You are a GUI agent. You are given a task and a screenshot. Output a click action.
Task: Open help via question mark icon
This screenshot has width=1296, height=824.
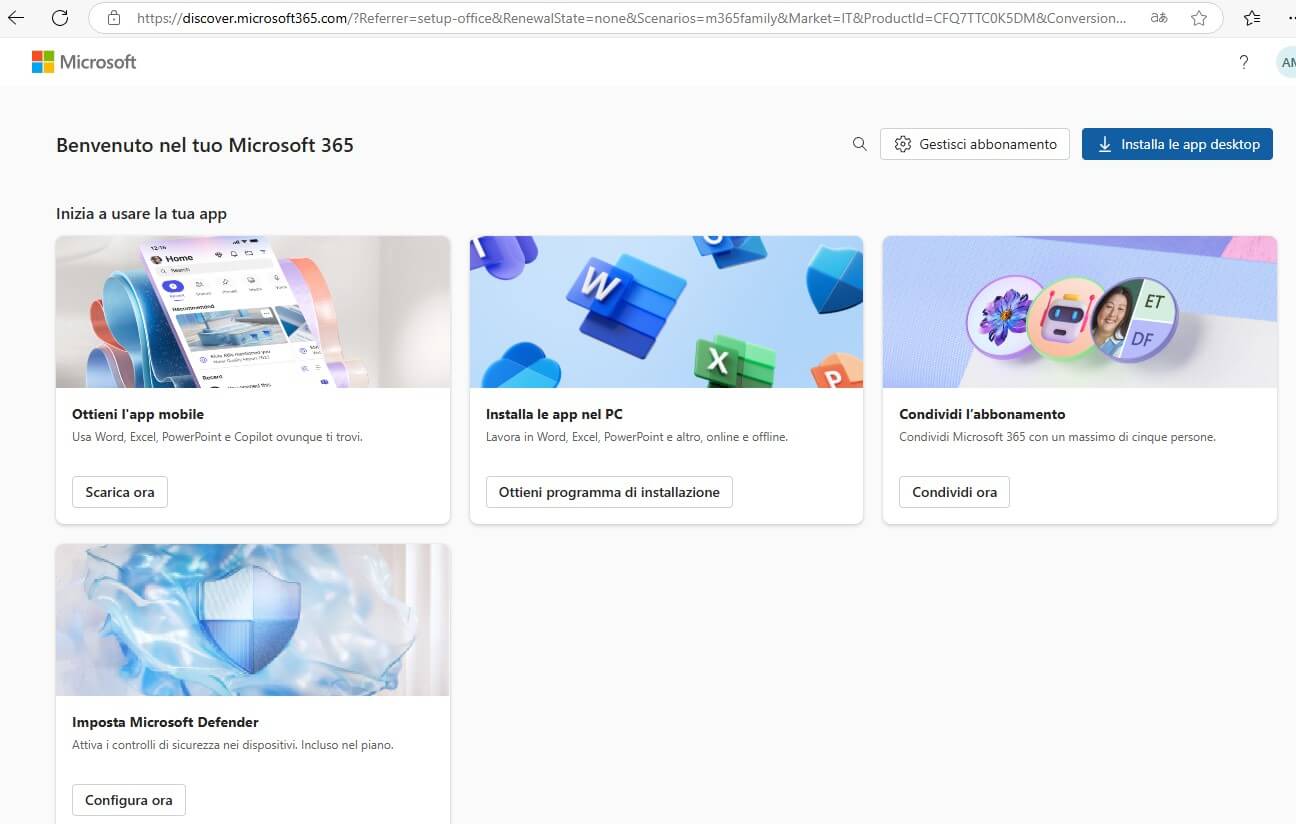coord(1243,62)
